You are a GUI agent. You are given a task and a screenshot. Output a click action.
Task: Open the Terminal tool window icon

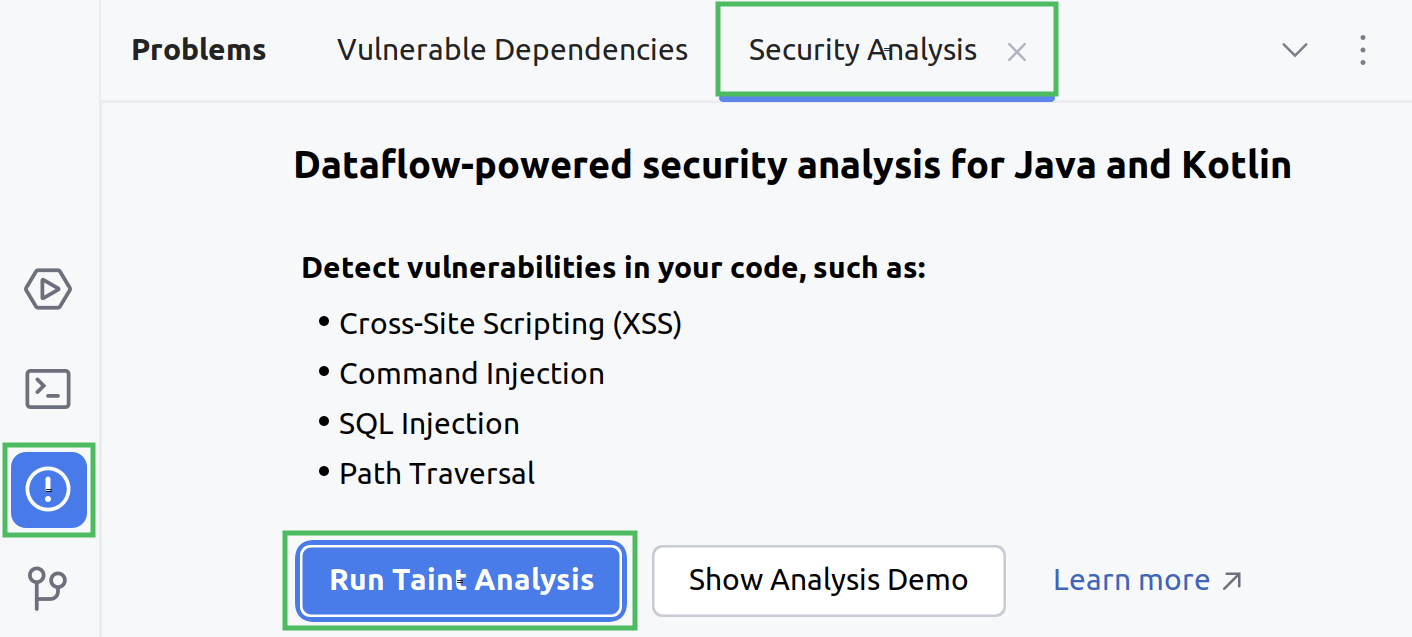click(48, 389)
